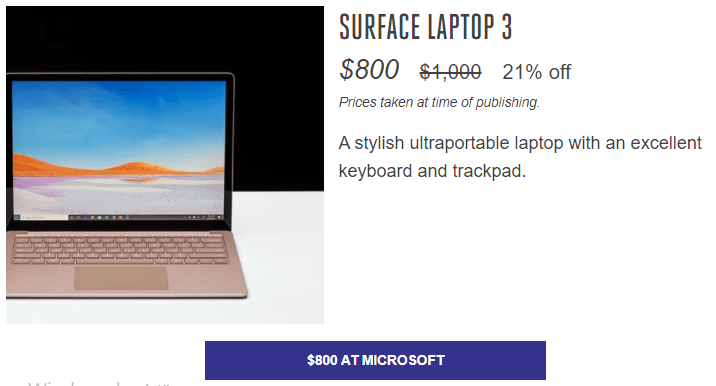Click the word "ultraportable" in the description
Image resolution: width=716 pixels, height=386 pixels.
pos(459,143)
